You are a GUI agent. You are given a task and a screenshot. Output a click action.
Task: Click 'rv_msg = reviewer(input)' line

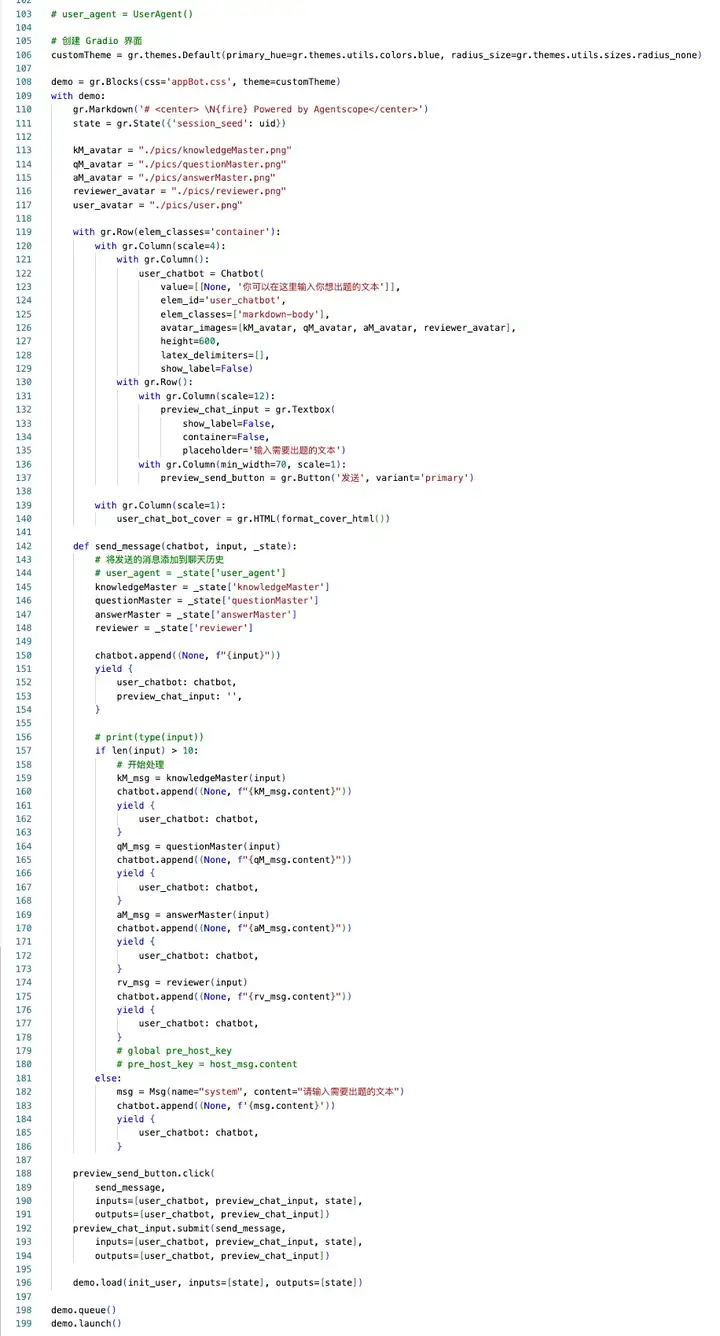182,981
